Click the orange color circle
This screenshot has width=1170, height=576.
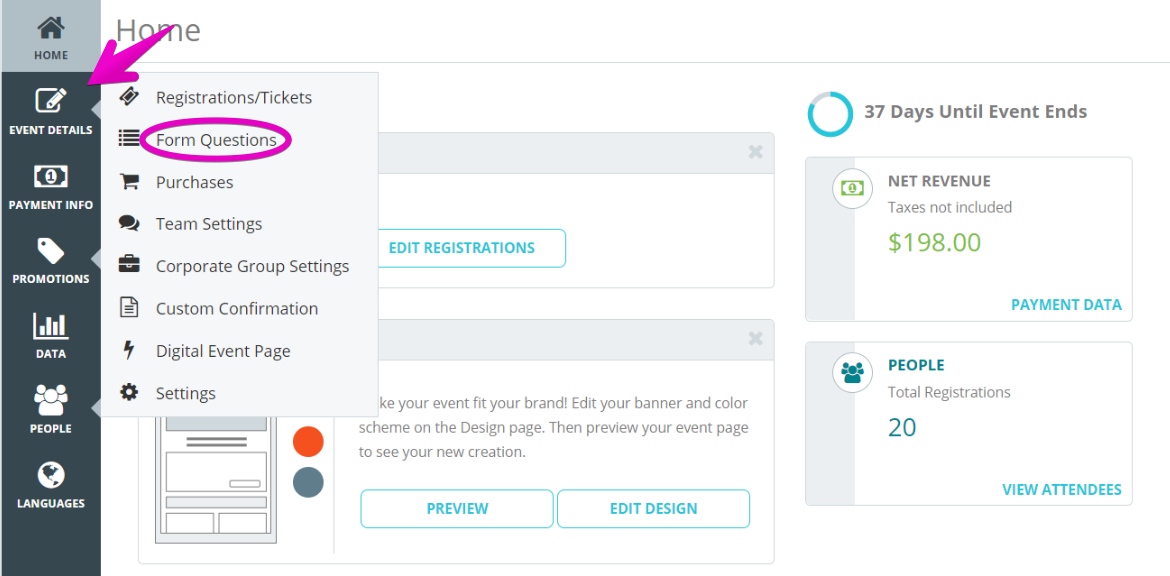[x=308, y=441]
